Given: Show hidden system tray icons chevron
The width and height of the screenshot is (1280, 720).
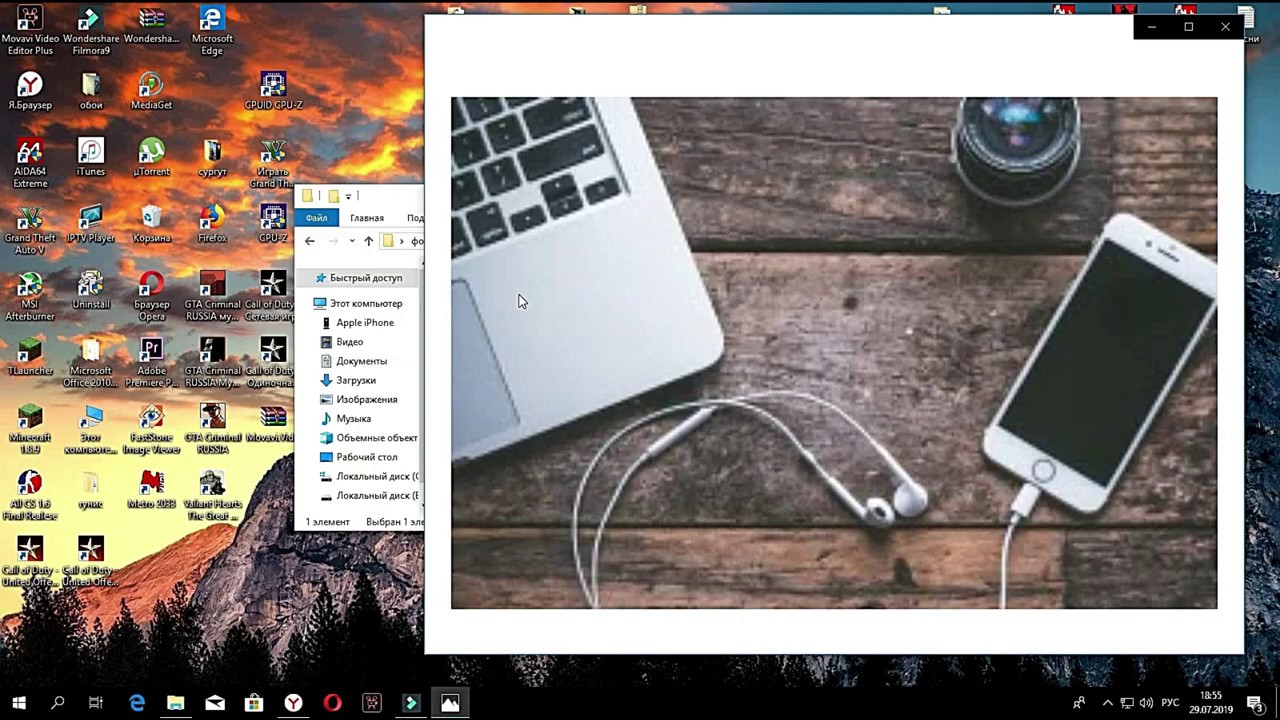Looking at the screenshot, I should (x=1107, y=703).
